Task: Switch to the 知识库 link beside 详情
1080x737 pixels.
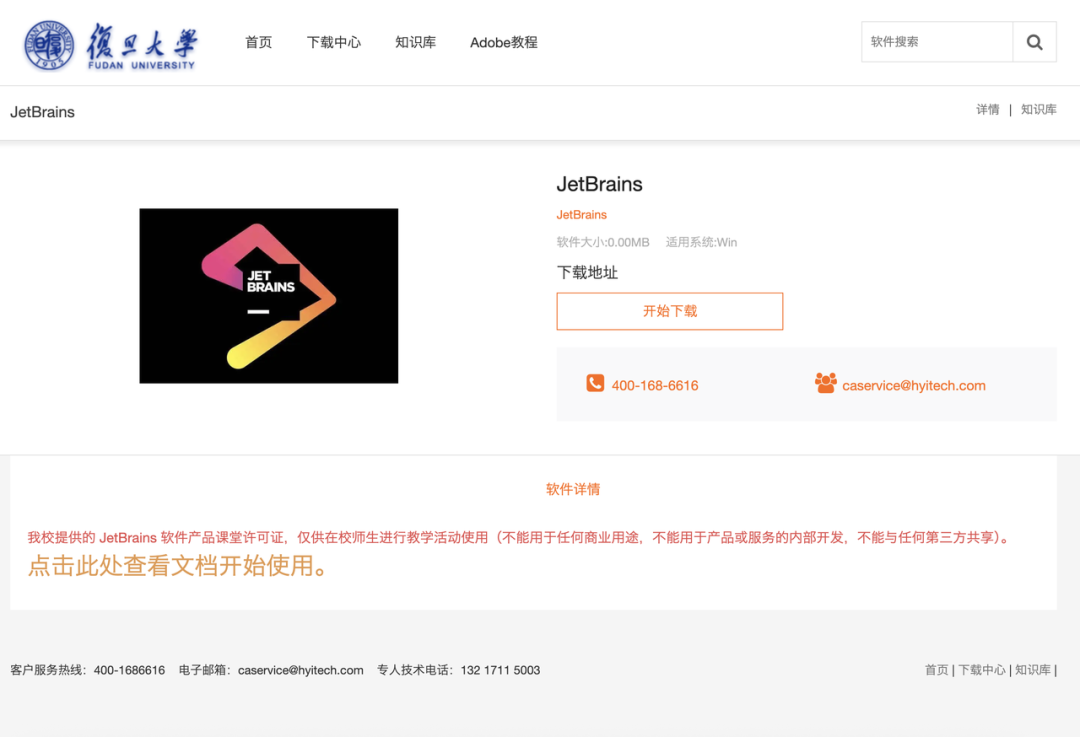Action: click(1038, 110)
